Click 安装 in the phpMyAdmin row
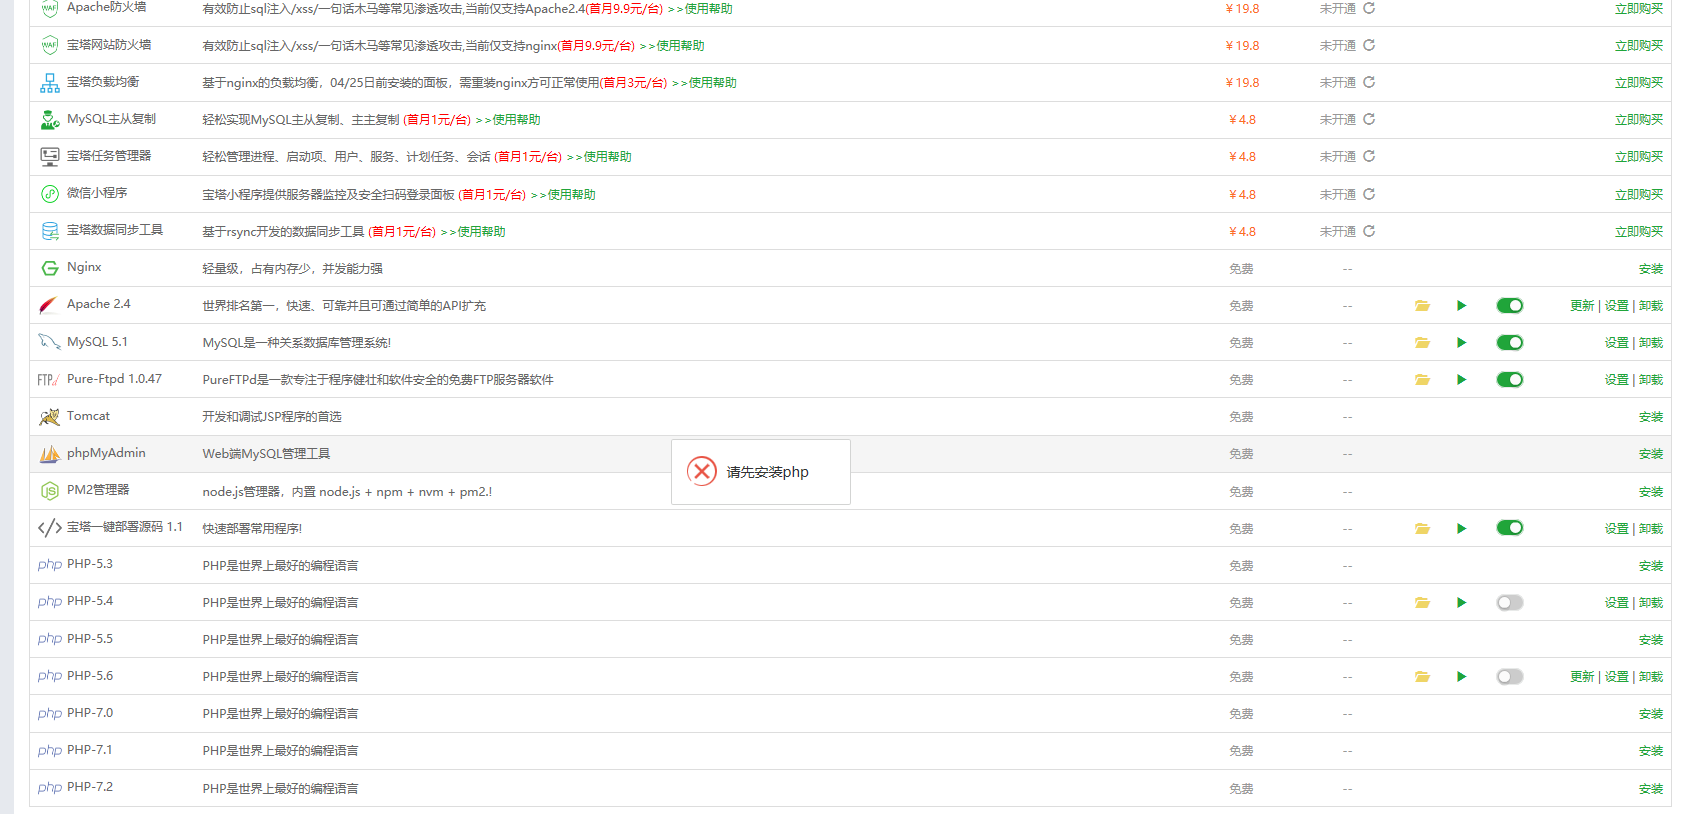 pos(1651,454)
